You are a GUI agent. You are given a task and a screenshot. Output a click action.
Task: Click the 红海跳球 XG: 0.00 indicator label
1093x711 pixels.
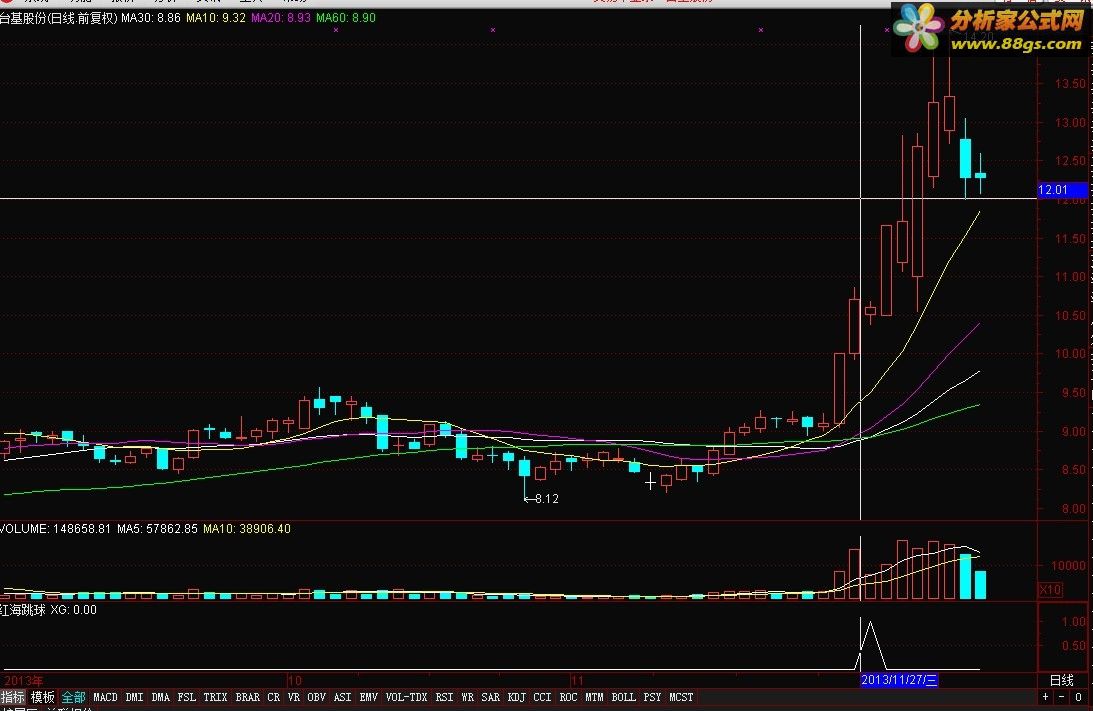(48, 610)
